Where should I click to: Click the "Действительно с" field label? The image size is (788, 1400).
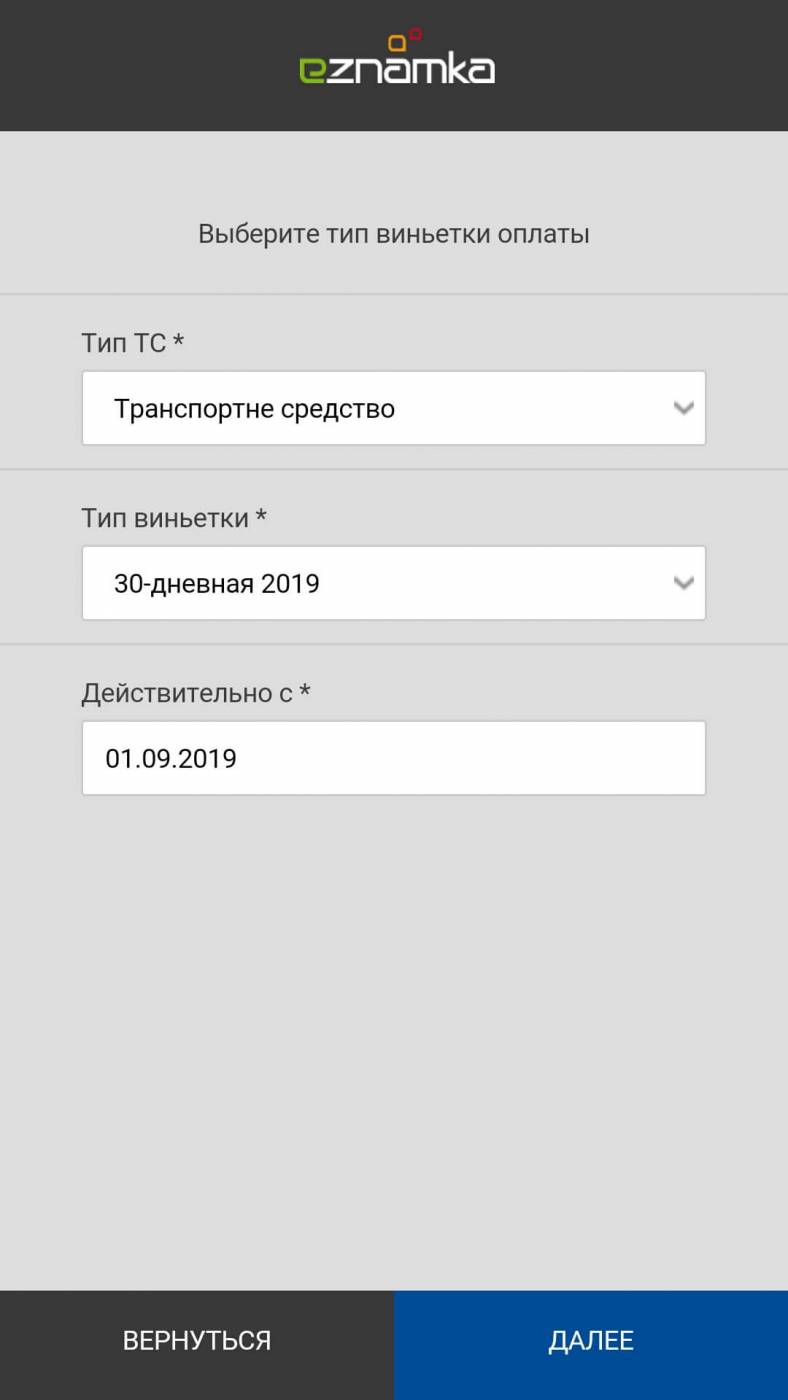[x=187, y=693]
